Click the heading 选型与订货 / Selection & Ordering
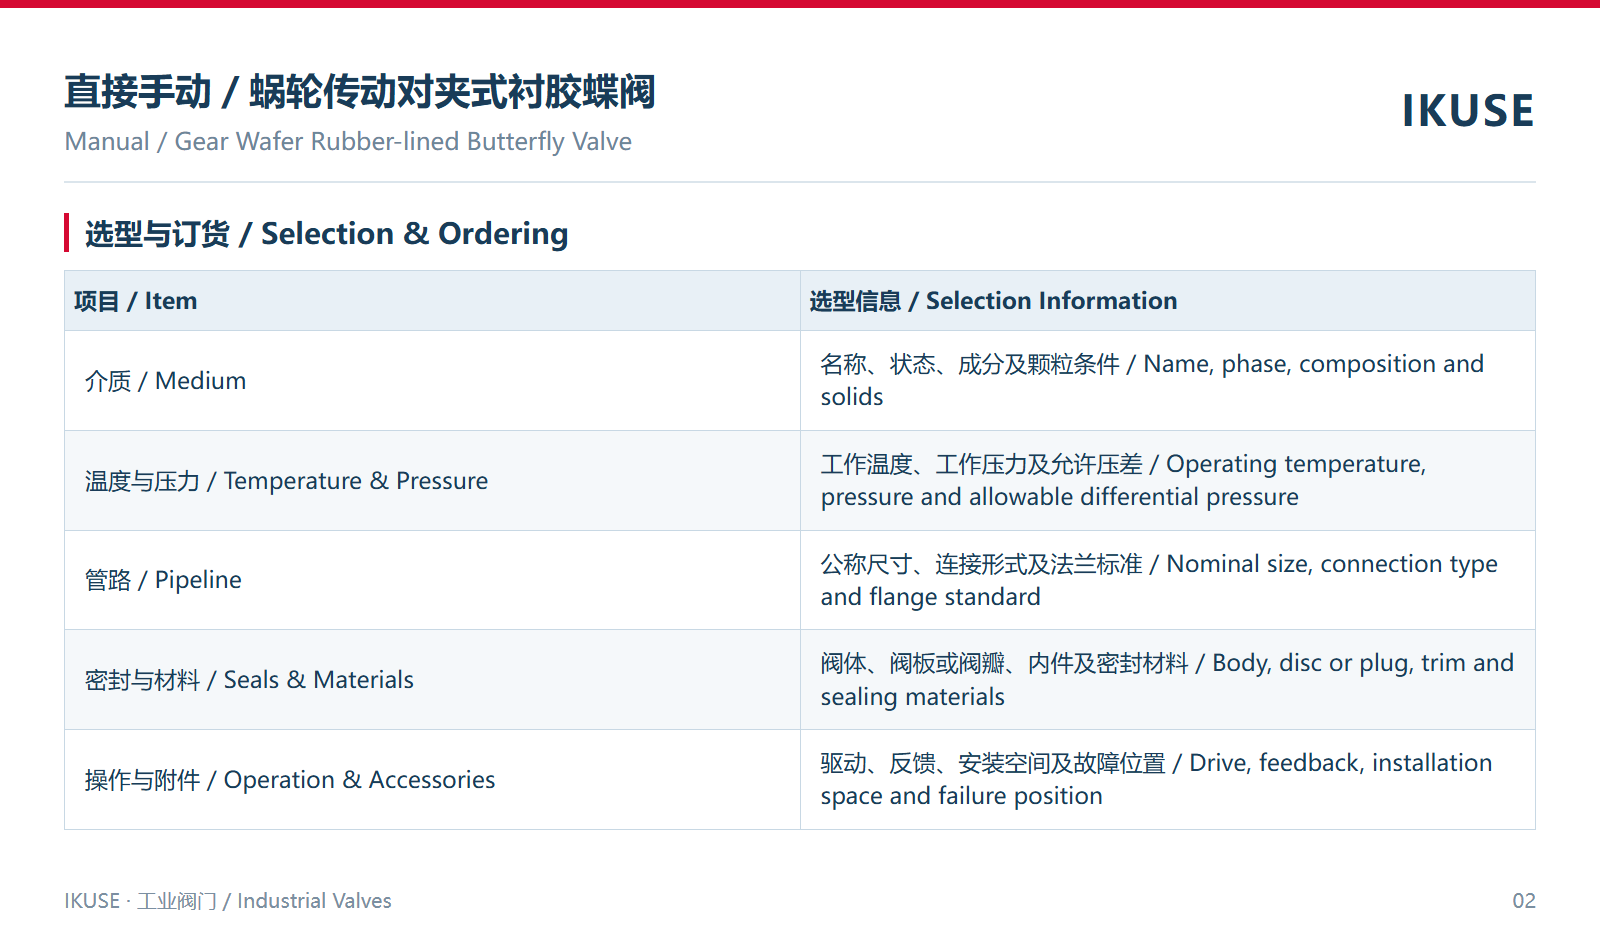Viewport: 1600px width, 940px height. click(x=326, y=234)
